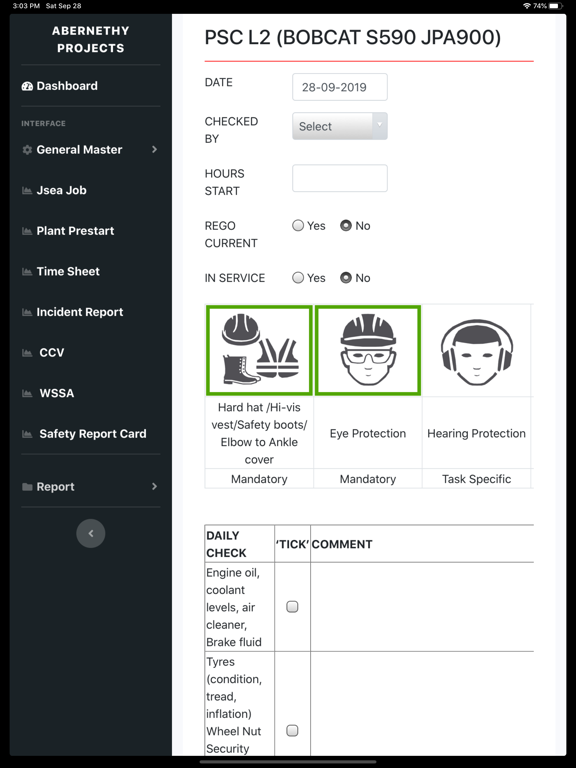Set In Service to No
Viewport: 576px width, 768px height.
346,278
